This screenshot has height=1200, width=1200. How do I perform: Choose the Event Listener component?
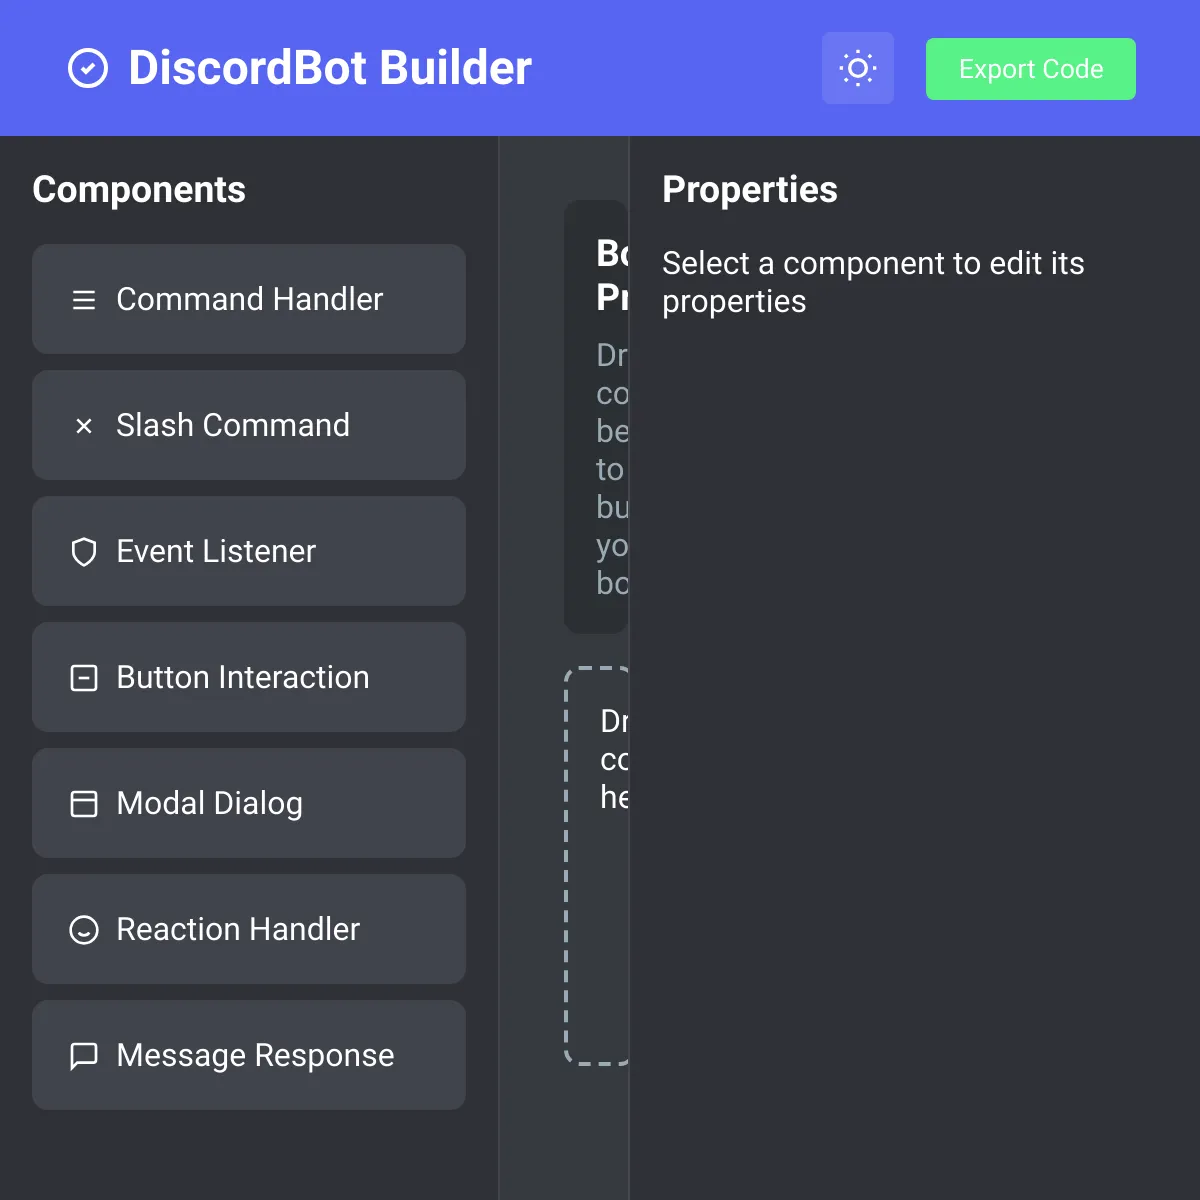(249, 551)
